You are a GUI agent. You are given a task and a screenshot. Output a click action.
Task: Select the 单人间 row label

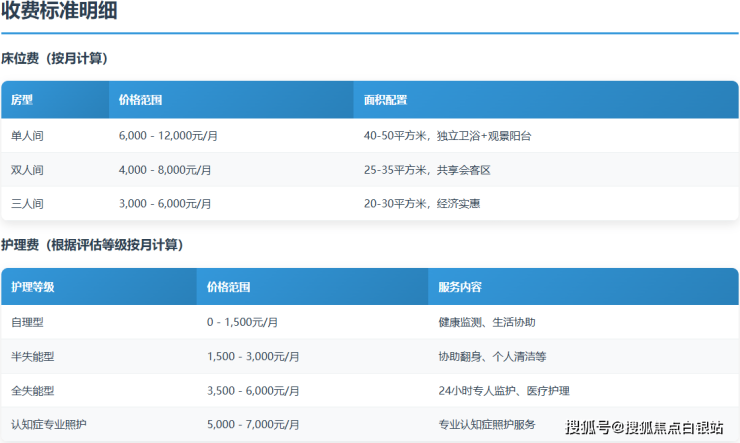(27, 135)
